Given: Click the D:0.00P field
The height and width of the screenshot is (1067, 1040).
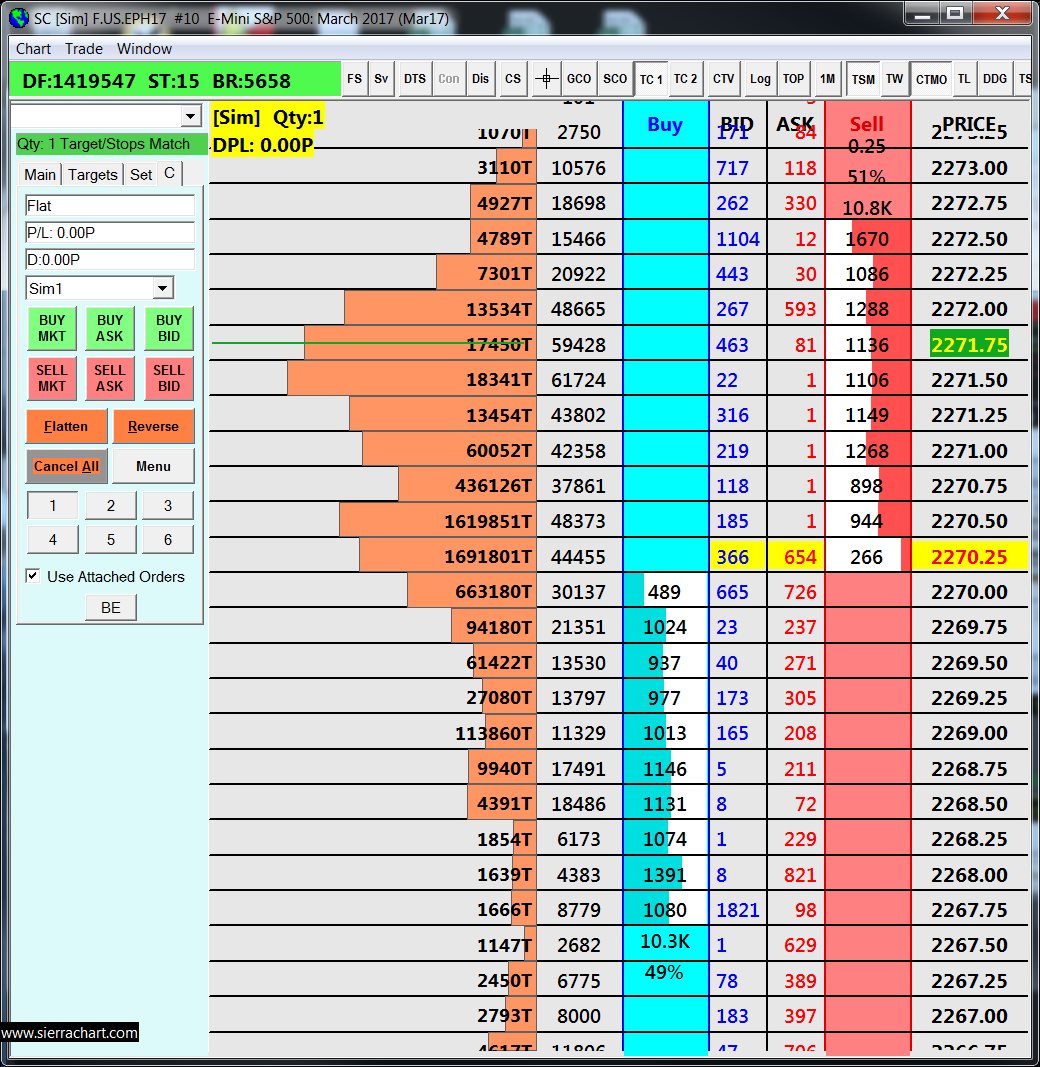Looking at the screenshot, I should (110, 260).
